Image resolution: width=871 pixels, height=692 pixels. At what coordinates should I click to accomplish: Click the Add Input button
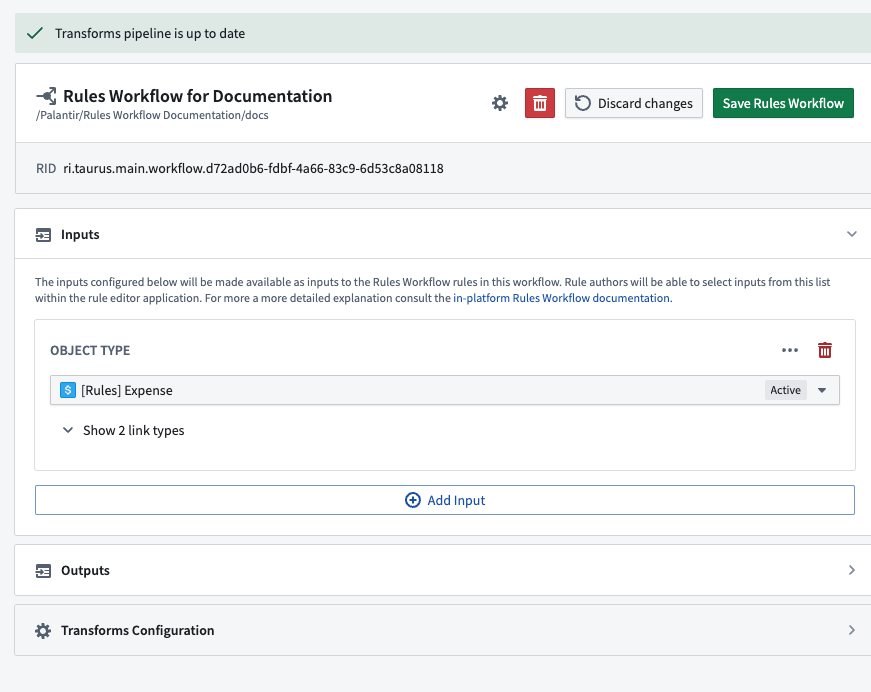(x=445, y=500)
